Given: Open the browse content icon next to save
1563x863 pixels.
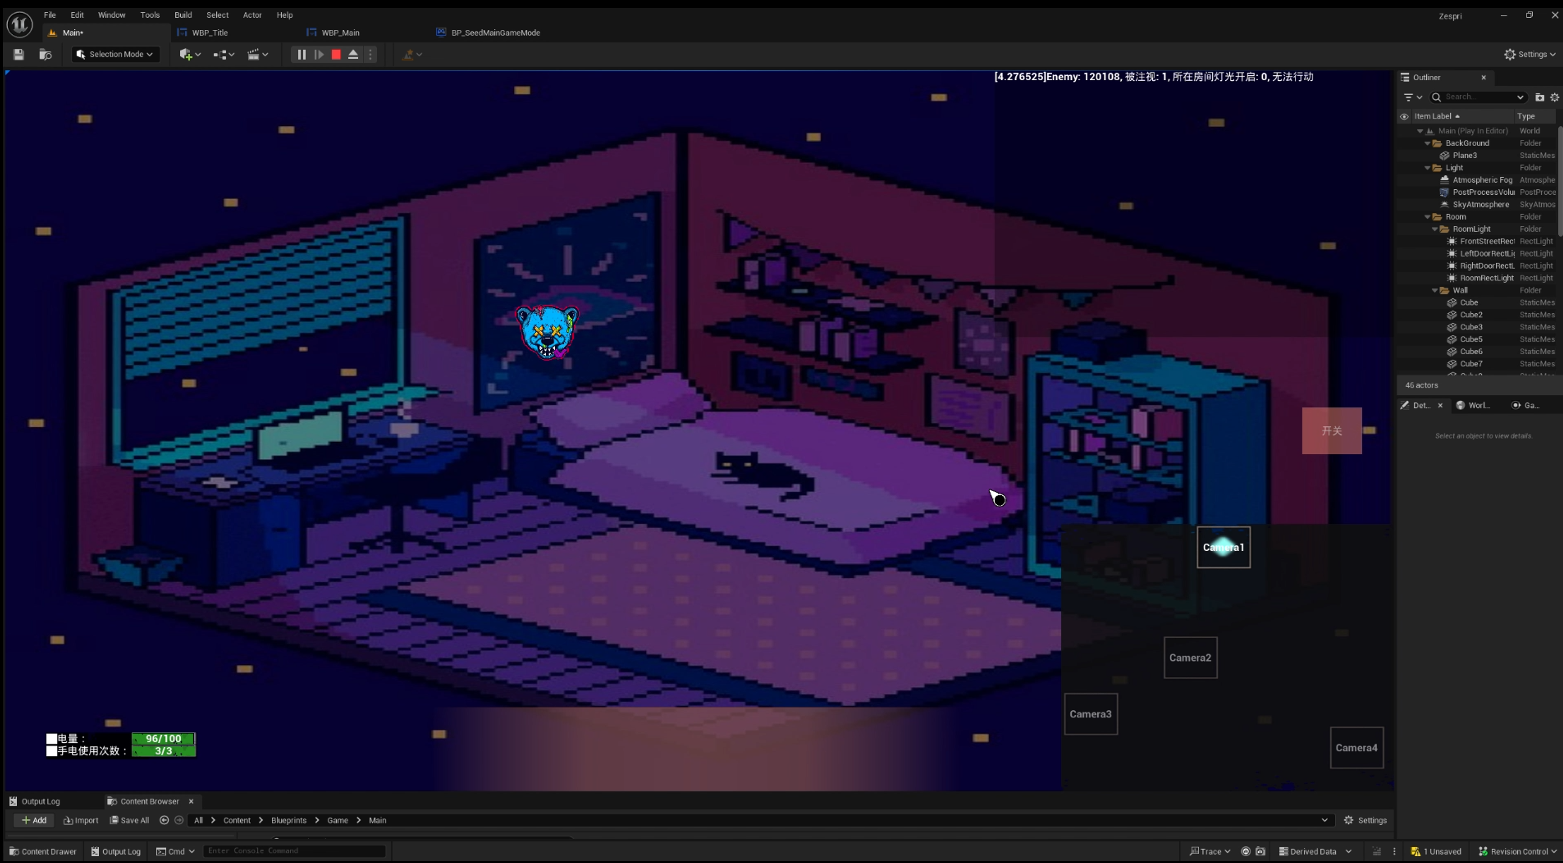Looking at the screenshot, I should pos(45,54).
